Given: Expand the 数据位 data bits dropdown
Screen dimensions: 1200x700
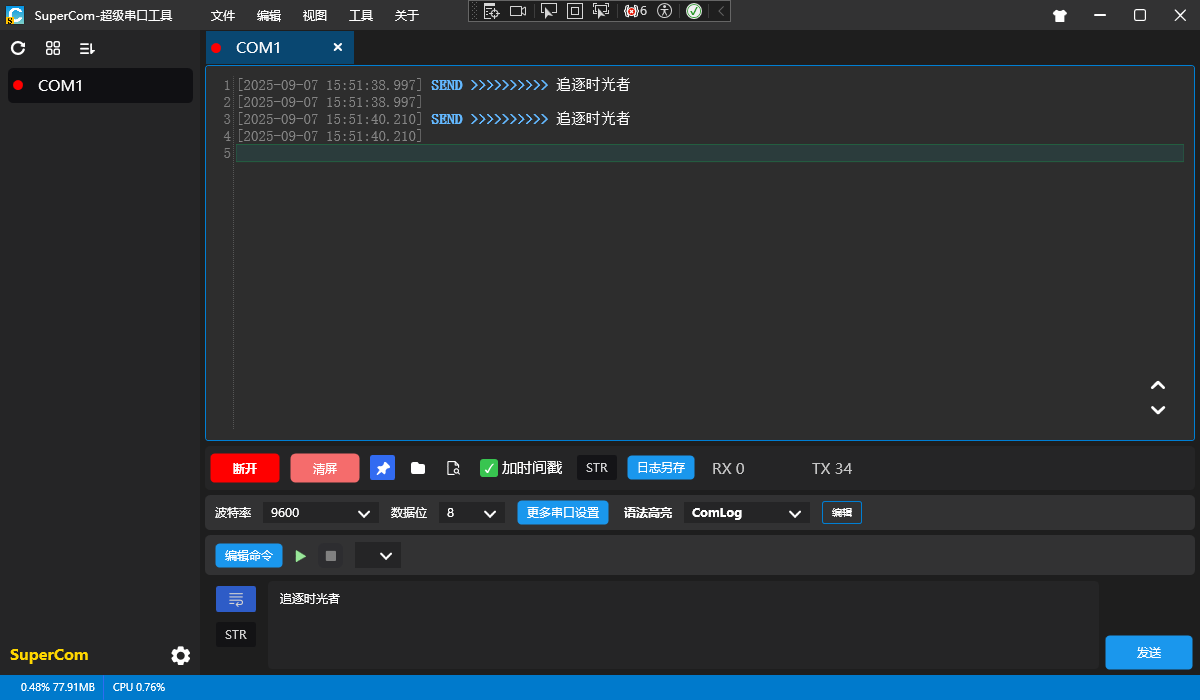Looking at the screenshot, I should pyautogui.click(x=472, y=512).
